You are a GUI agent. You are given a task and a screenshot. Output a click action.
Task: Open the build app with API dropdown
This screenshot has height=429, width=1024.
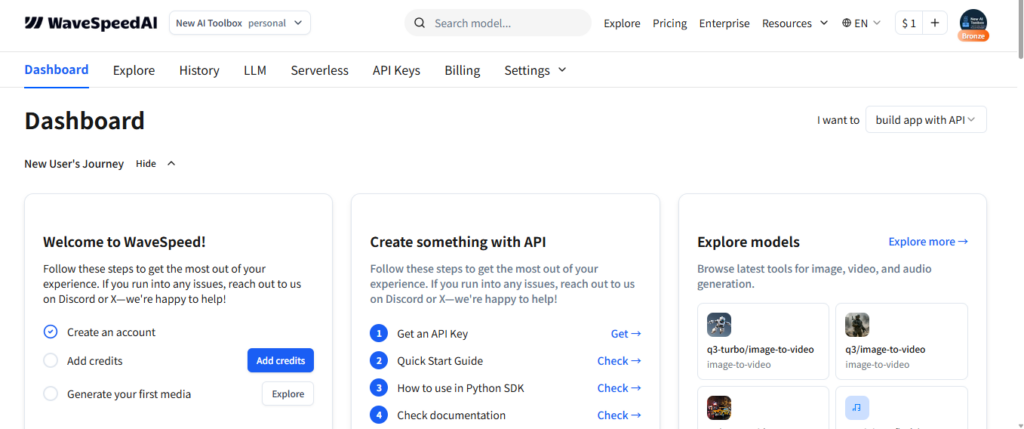click(926, 120)
